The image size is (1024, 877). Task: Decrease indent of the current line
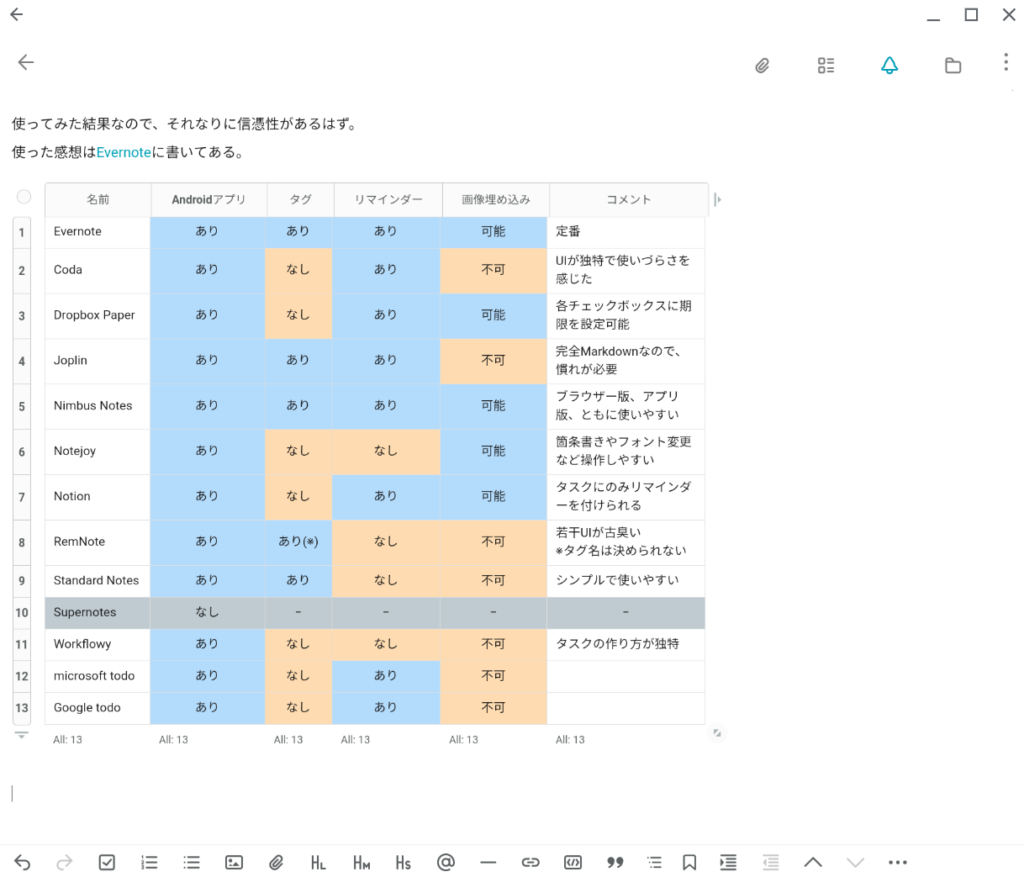(x=771, y=863)
